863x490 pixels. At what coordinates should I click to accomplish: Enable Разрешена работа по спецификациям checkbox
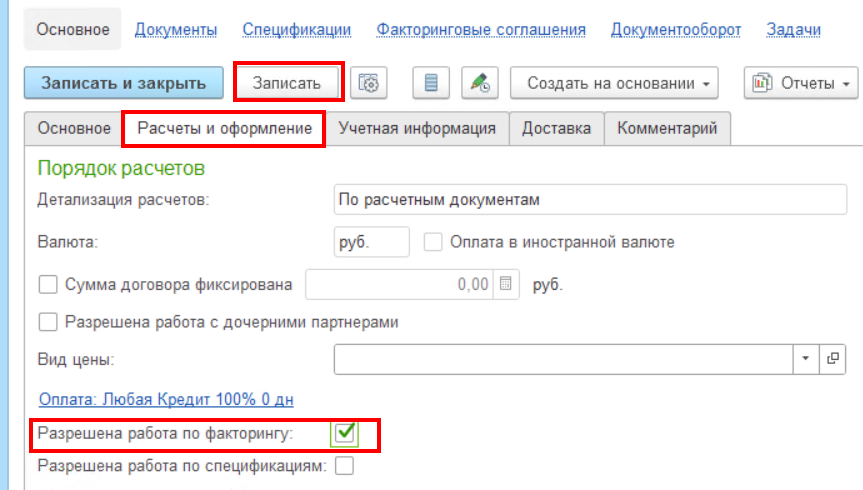click(x=345, y=466)
